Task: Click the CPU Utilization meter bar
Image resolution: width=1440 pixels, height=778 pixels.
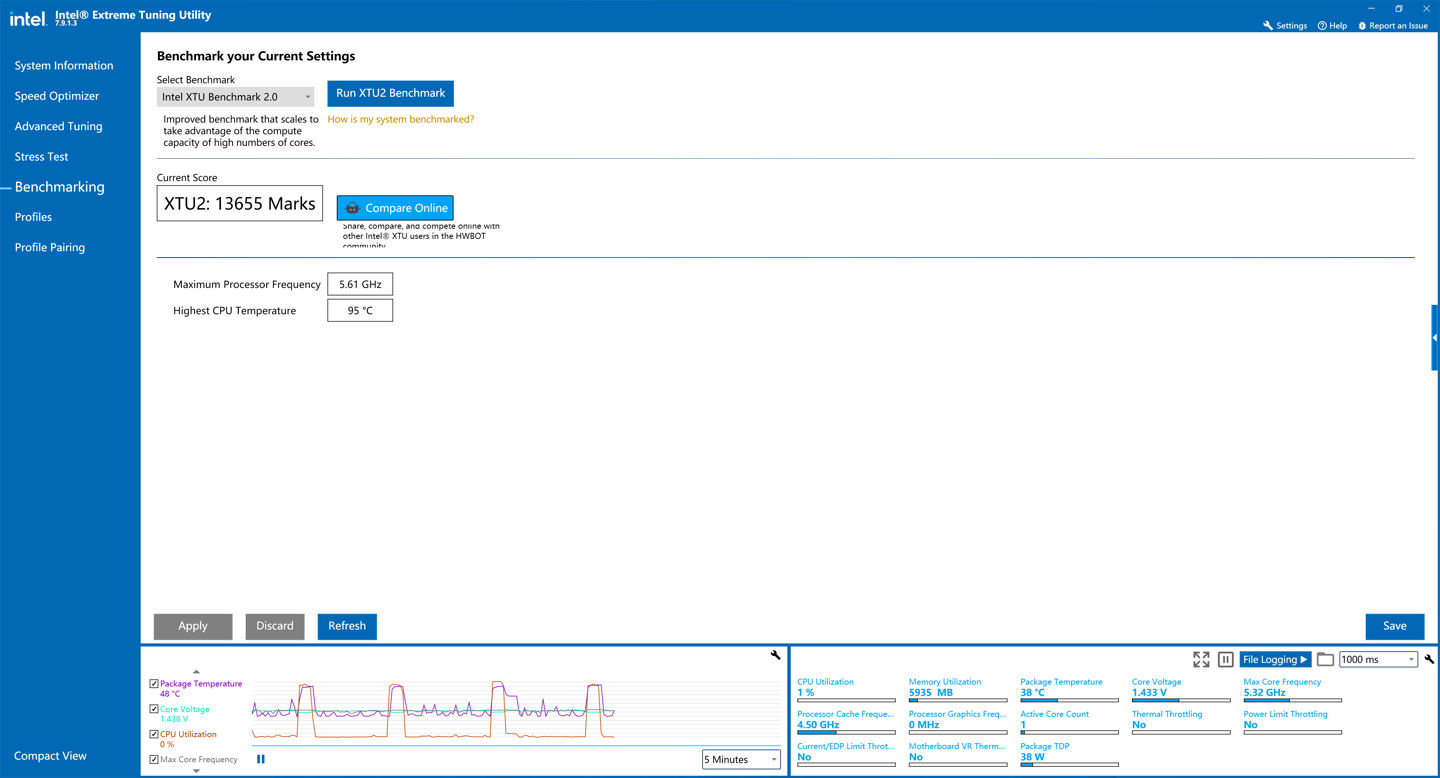Action: [846, 700]
